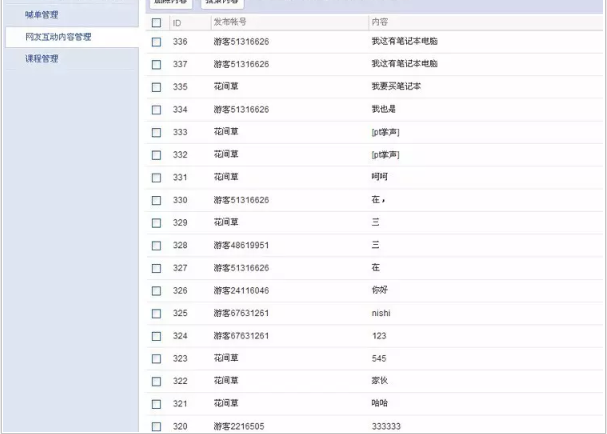Click the content 家伙
The width and height of the screenshot is (607, 434).
[379, 380]
